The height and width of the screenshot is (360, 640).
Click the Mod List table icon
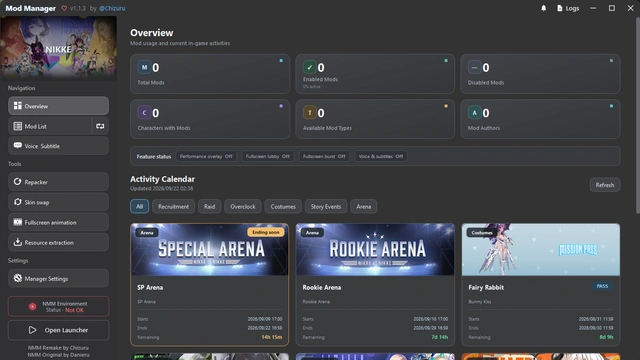[18, 126]
